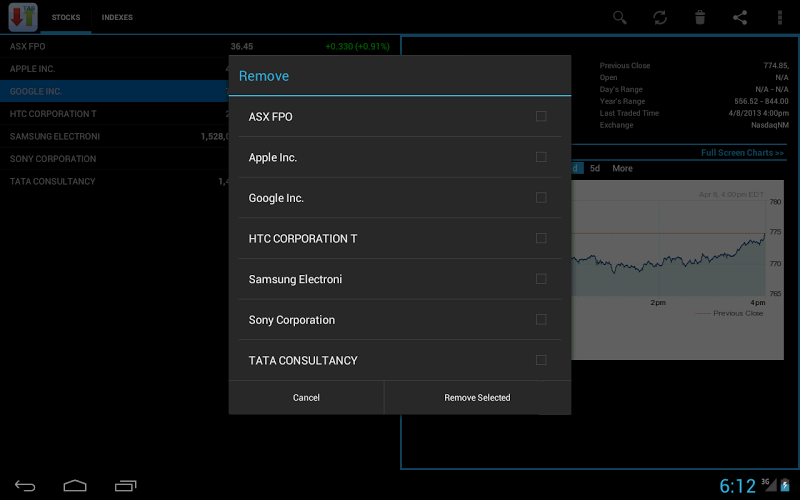Tap the Previous Close value 774.85

[776, 65]
